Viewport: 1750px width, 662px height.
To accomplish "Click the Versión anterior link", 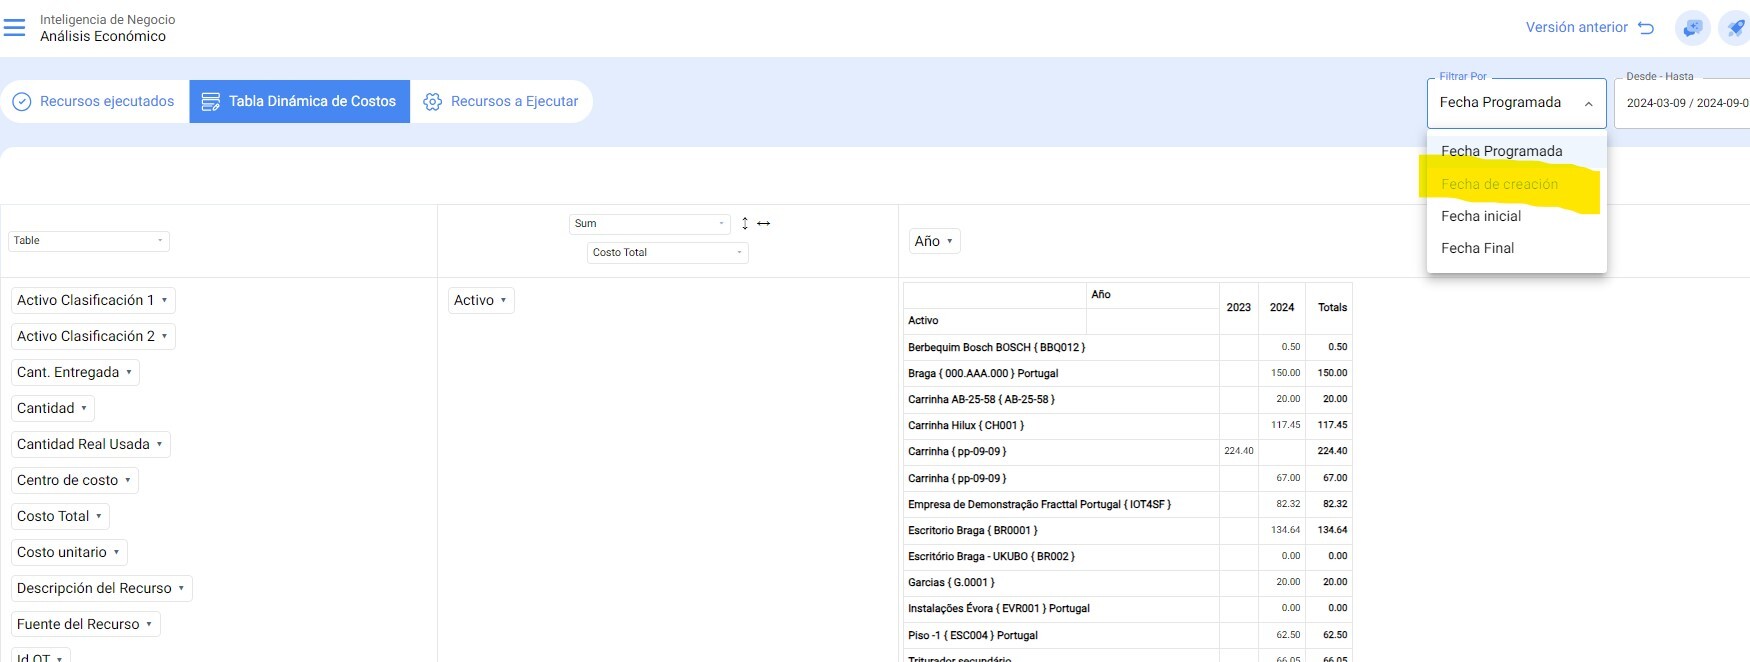I will [x=1576, y=28].
